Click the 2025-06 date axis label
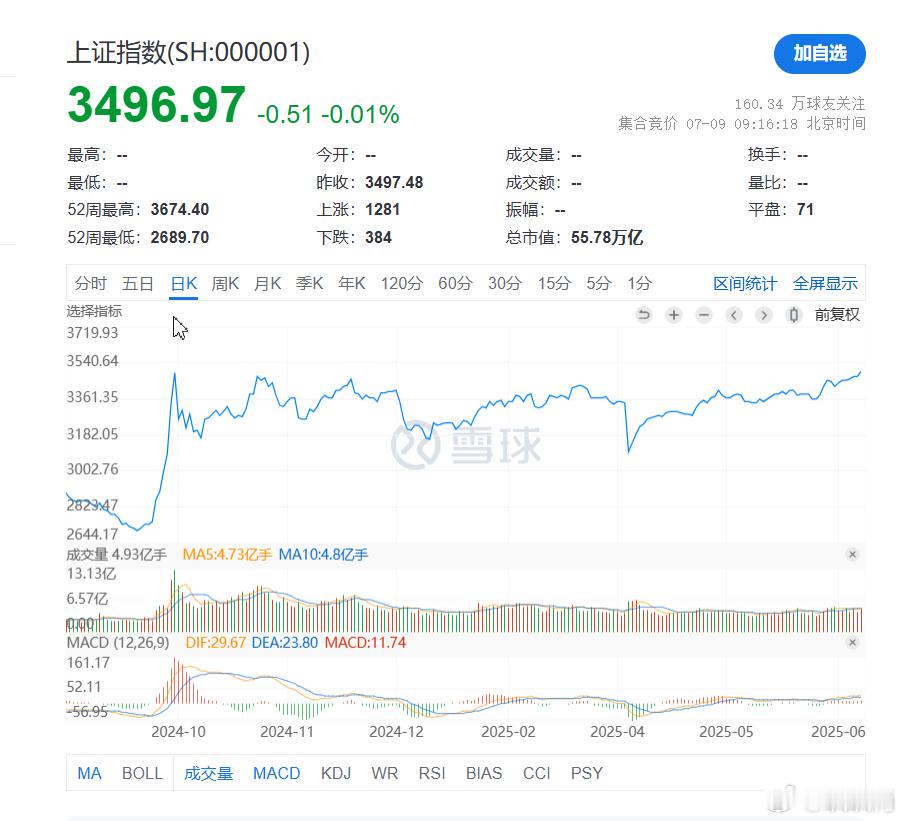 point(839,732)
